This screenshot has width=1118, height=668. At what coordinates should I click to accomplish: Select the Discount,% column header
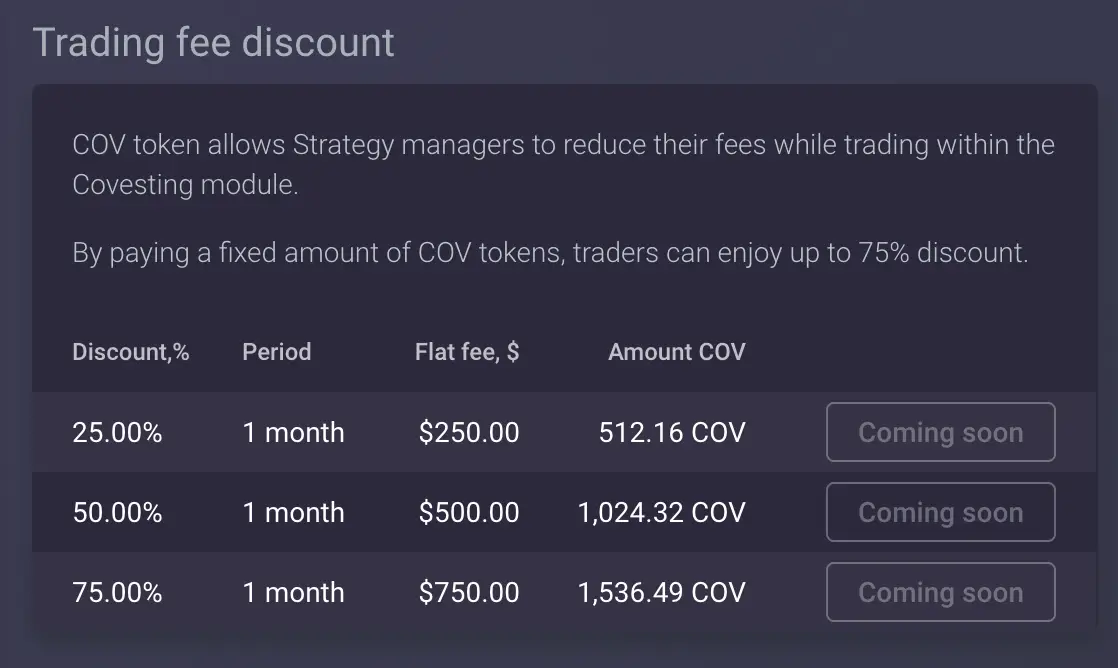pyautogui.click(x=130, y=351)
